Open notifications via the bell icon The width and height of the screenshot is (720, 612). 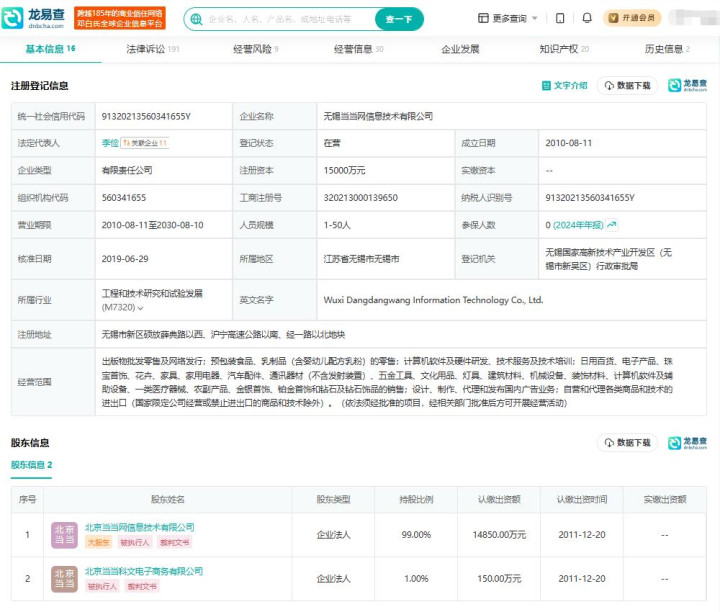coord(586,18)
